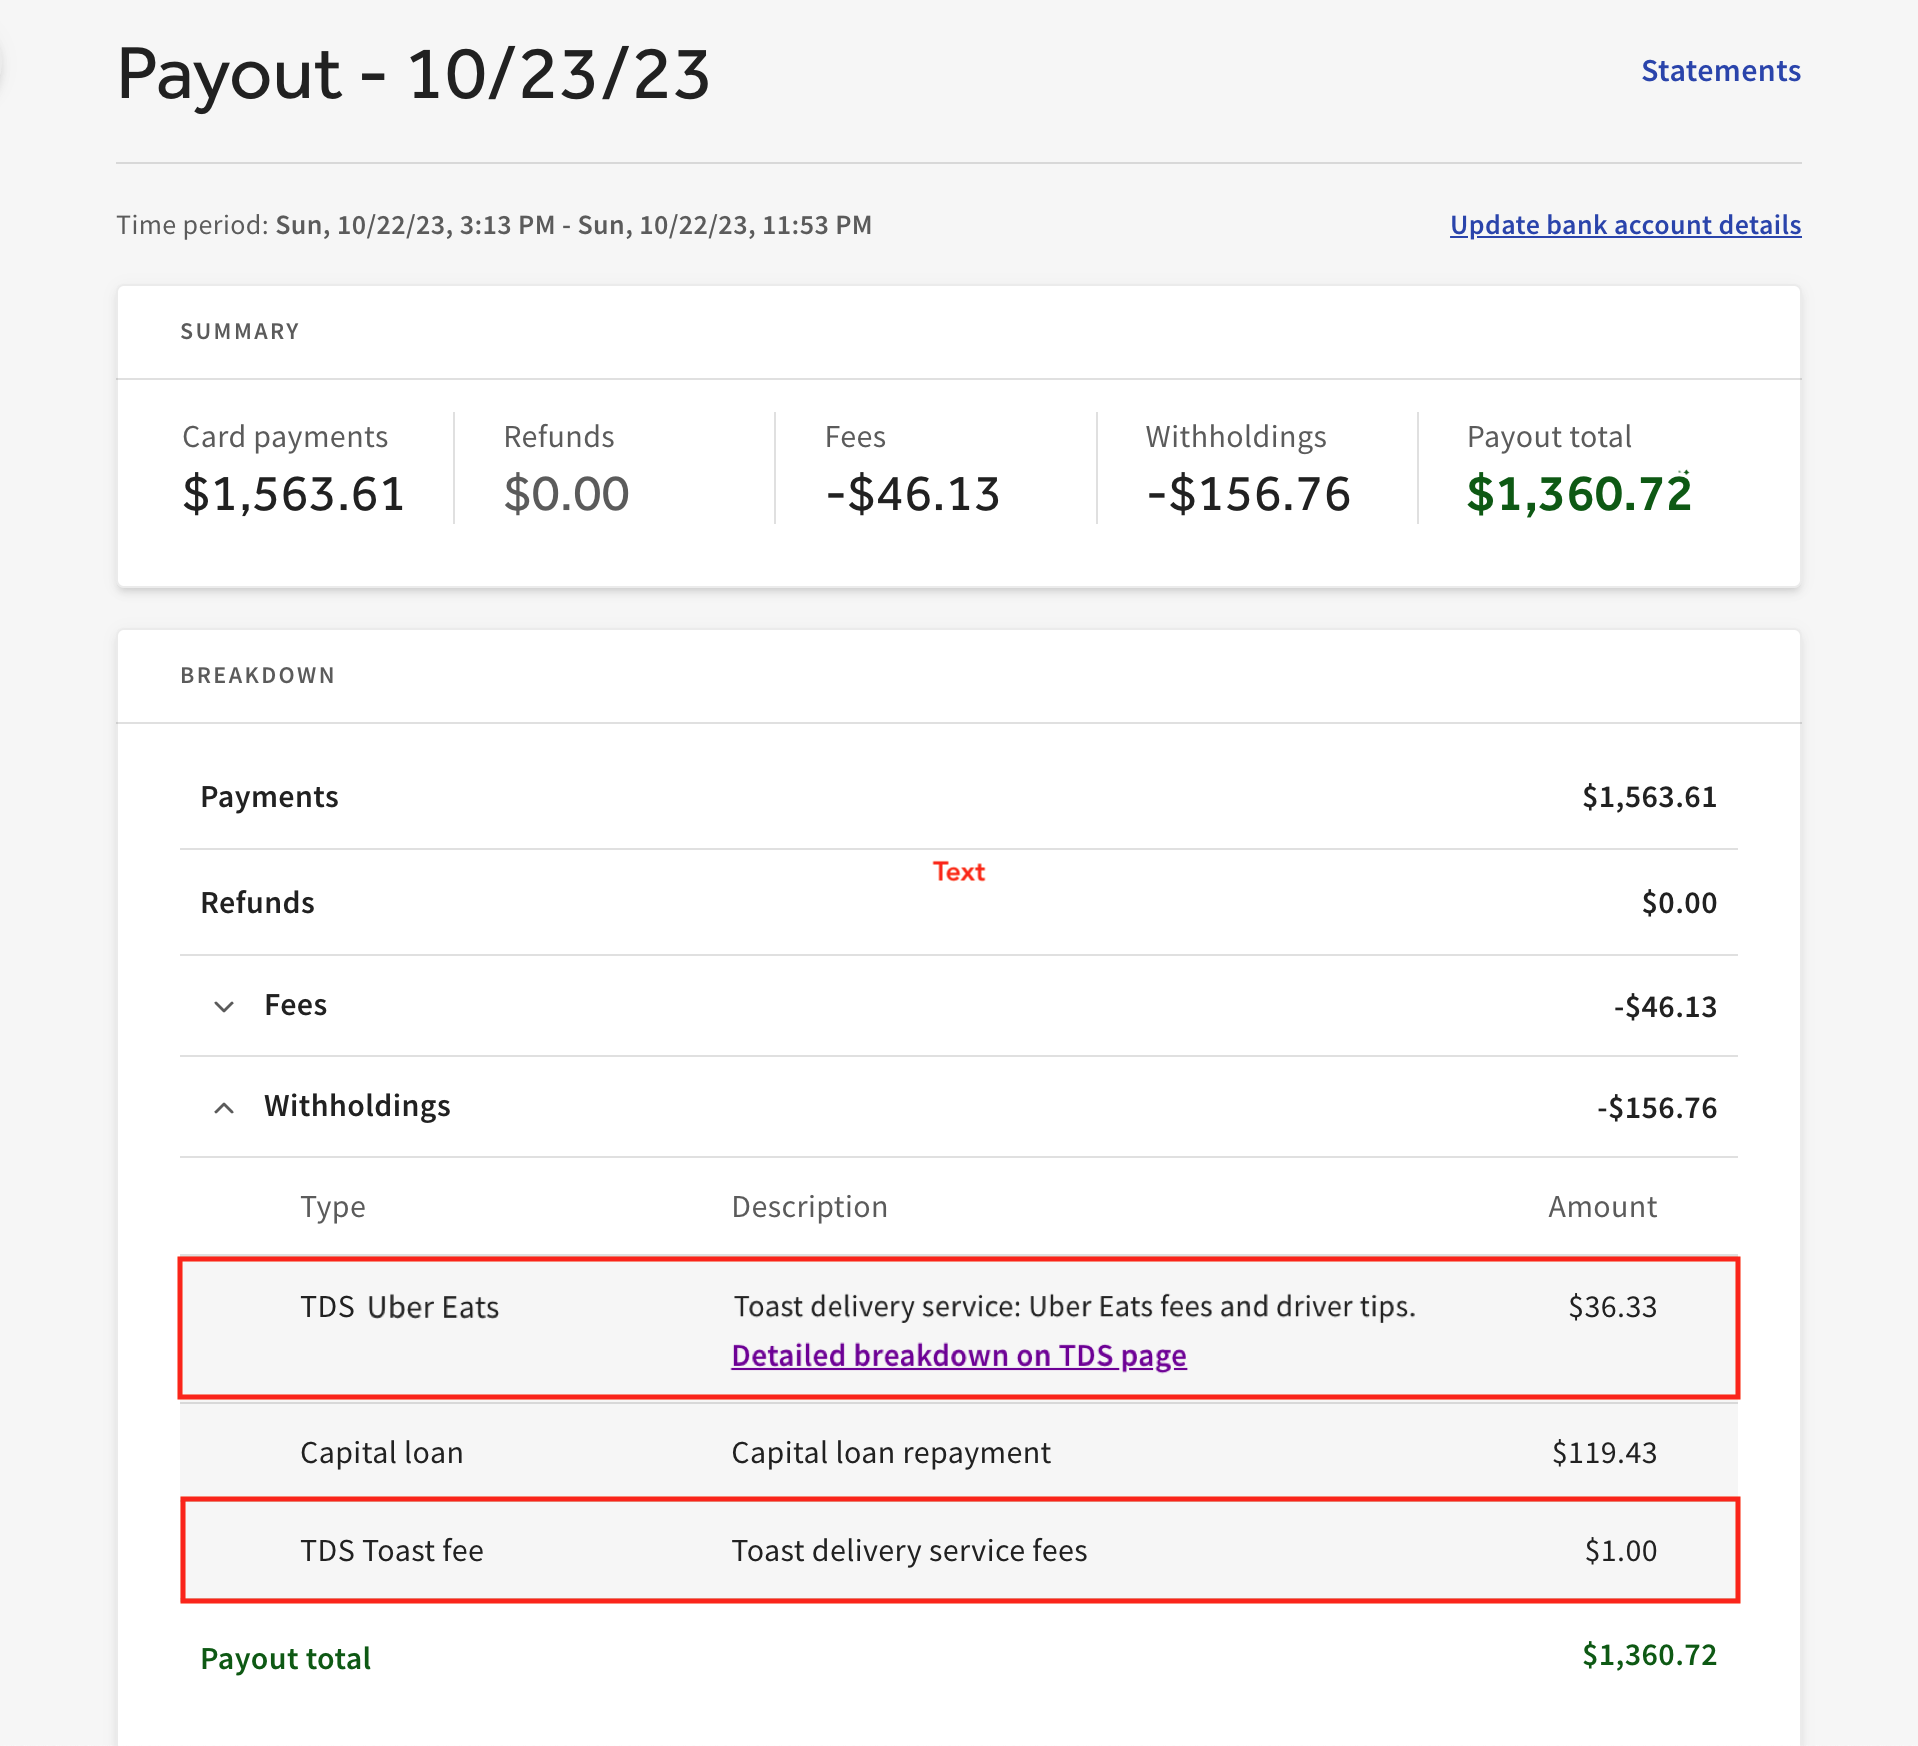The height and width of the screenshot is (1746, 1918).
Task: Click Update bank account details link
Action: pyautogui.click(x=1625, y=225)
